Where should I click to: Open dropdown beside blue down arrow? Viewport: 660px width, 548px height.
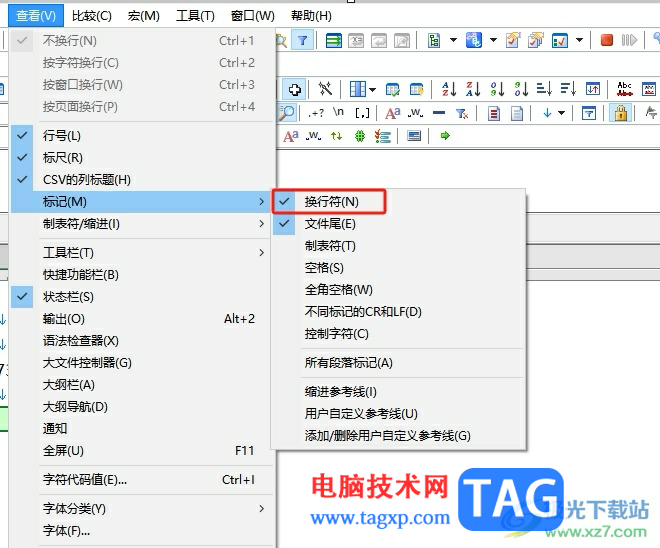coord(561,113)
